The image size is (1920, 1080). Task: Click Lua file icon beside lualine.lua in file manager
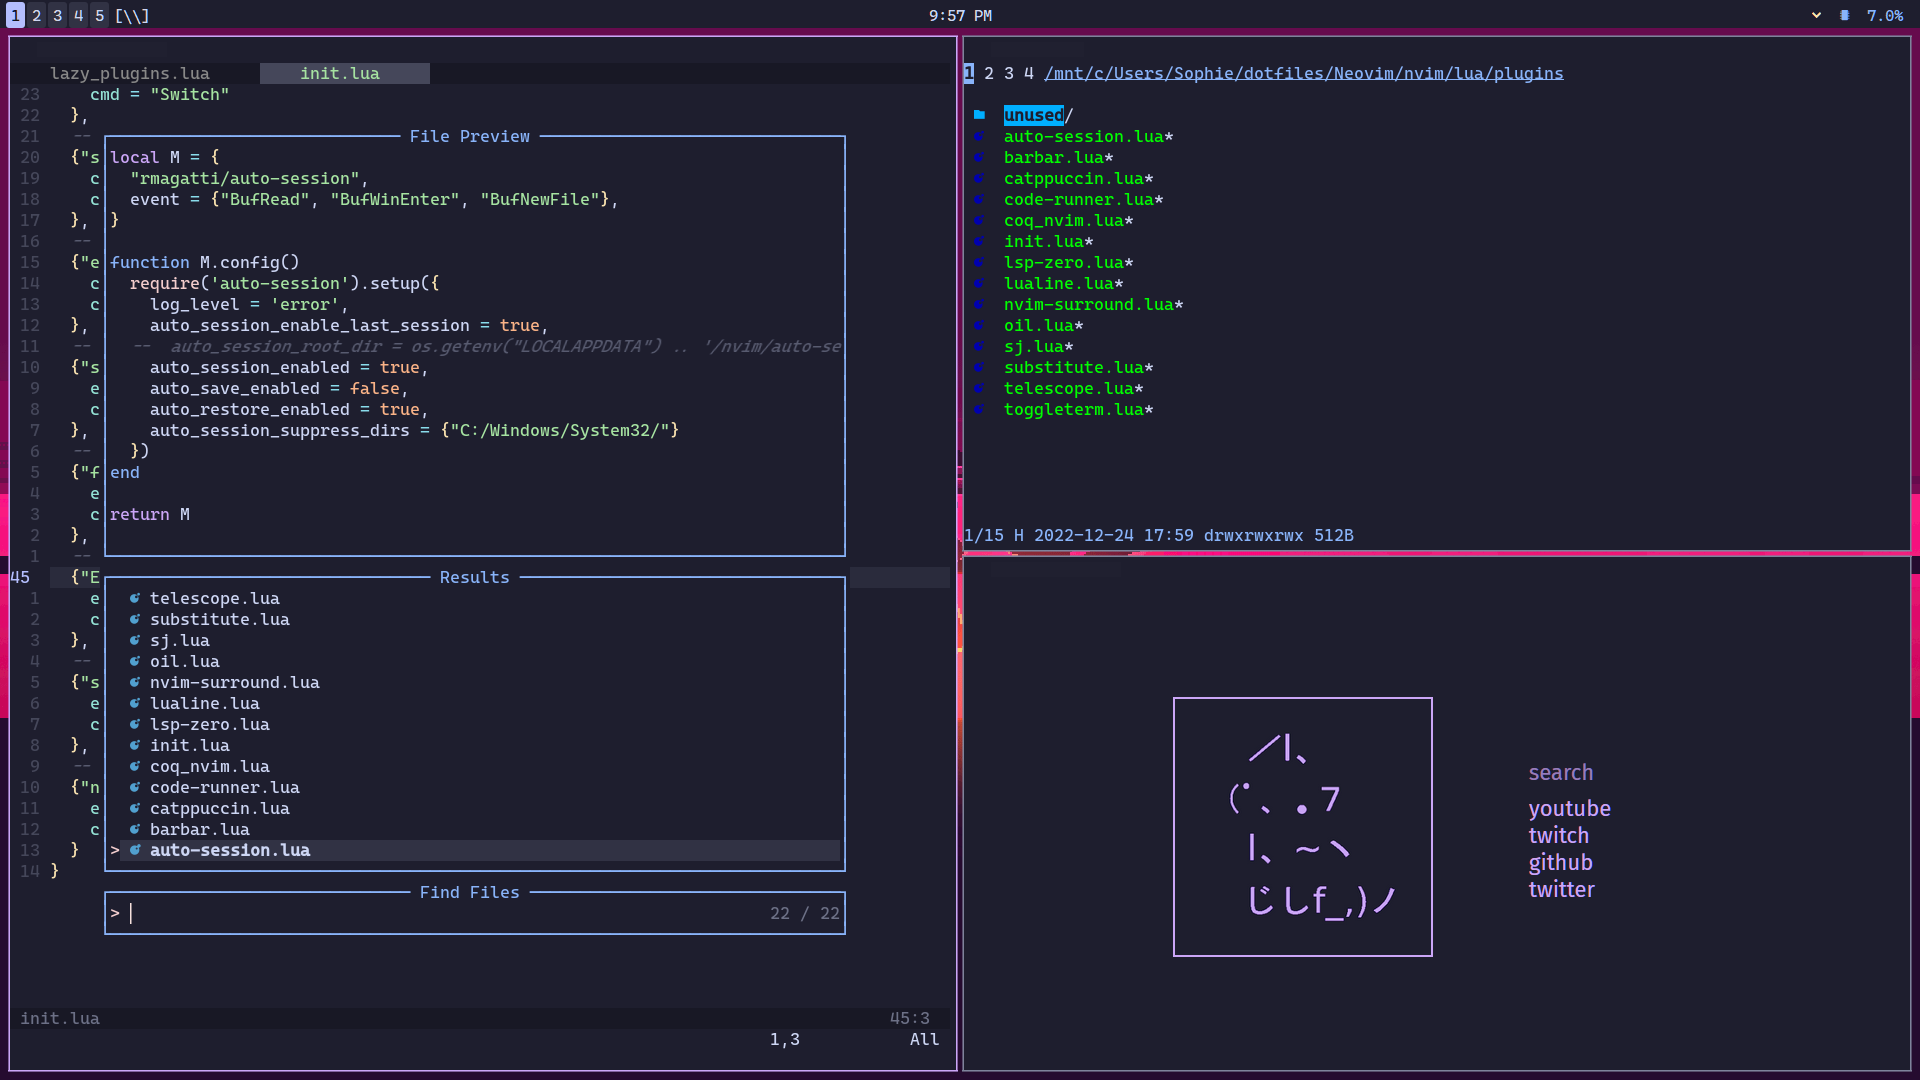980,284
